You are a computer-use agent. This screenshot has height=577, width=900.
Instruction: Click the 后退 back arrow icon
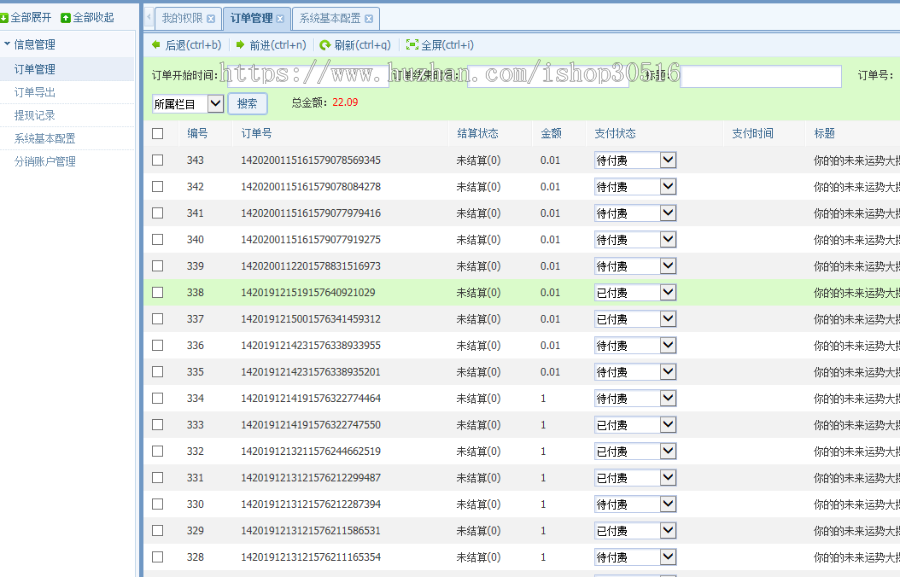point(156,44)
